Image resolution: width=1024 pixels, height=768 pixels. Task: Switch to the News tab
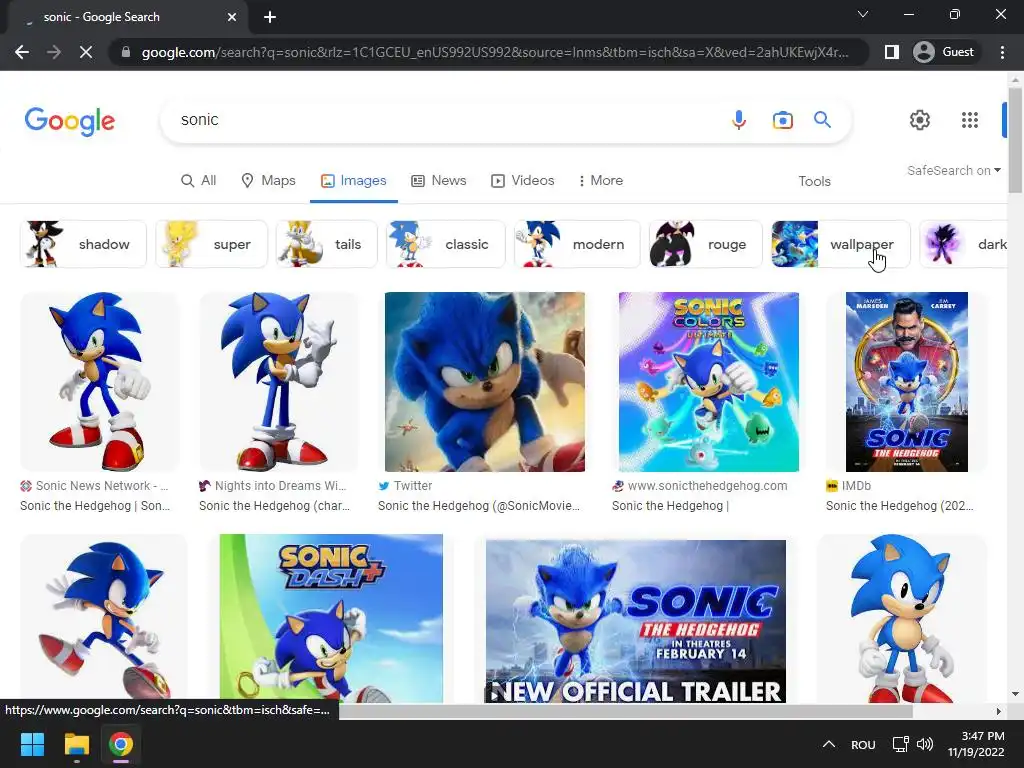pyautogui.click(x=438, y=181)
